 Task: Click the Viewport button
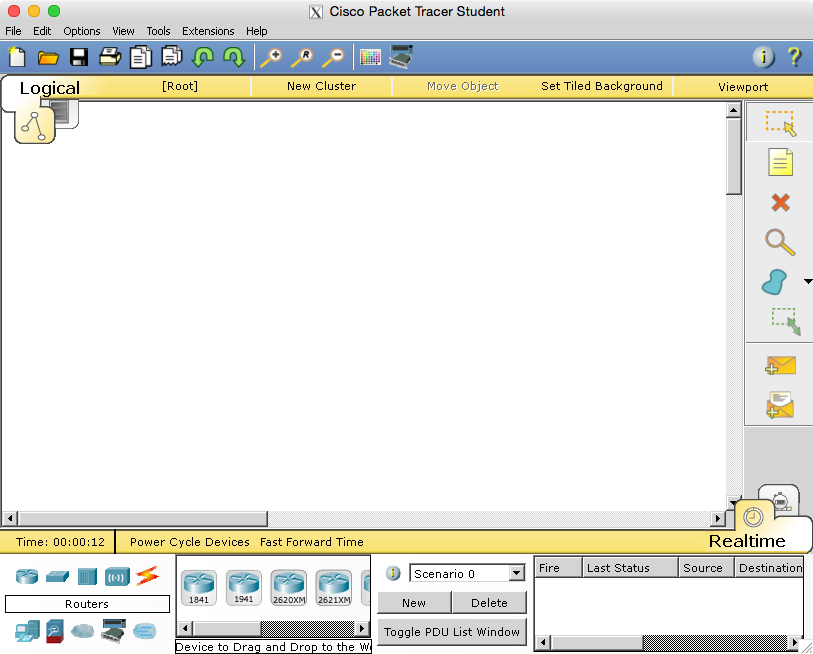(743, 87)
